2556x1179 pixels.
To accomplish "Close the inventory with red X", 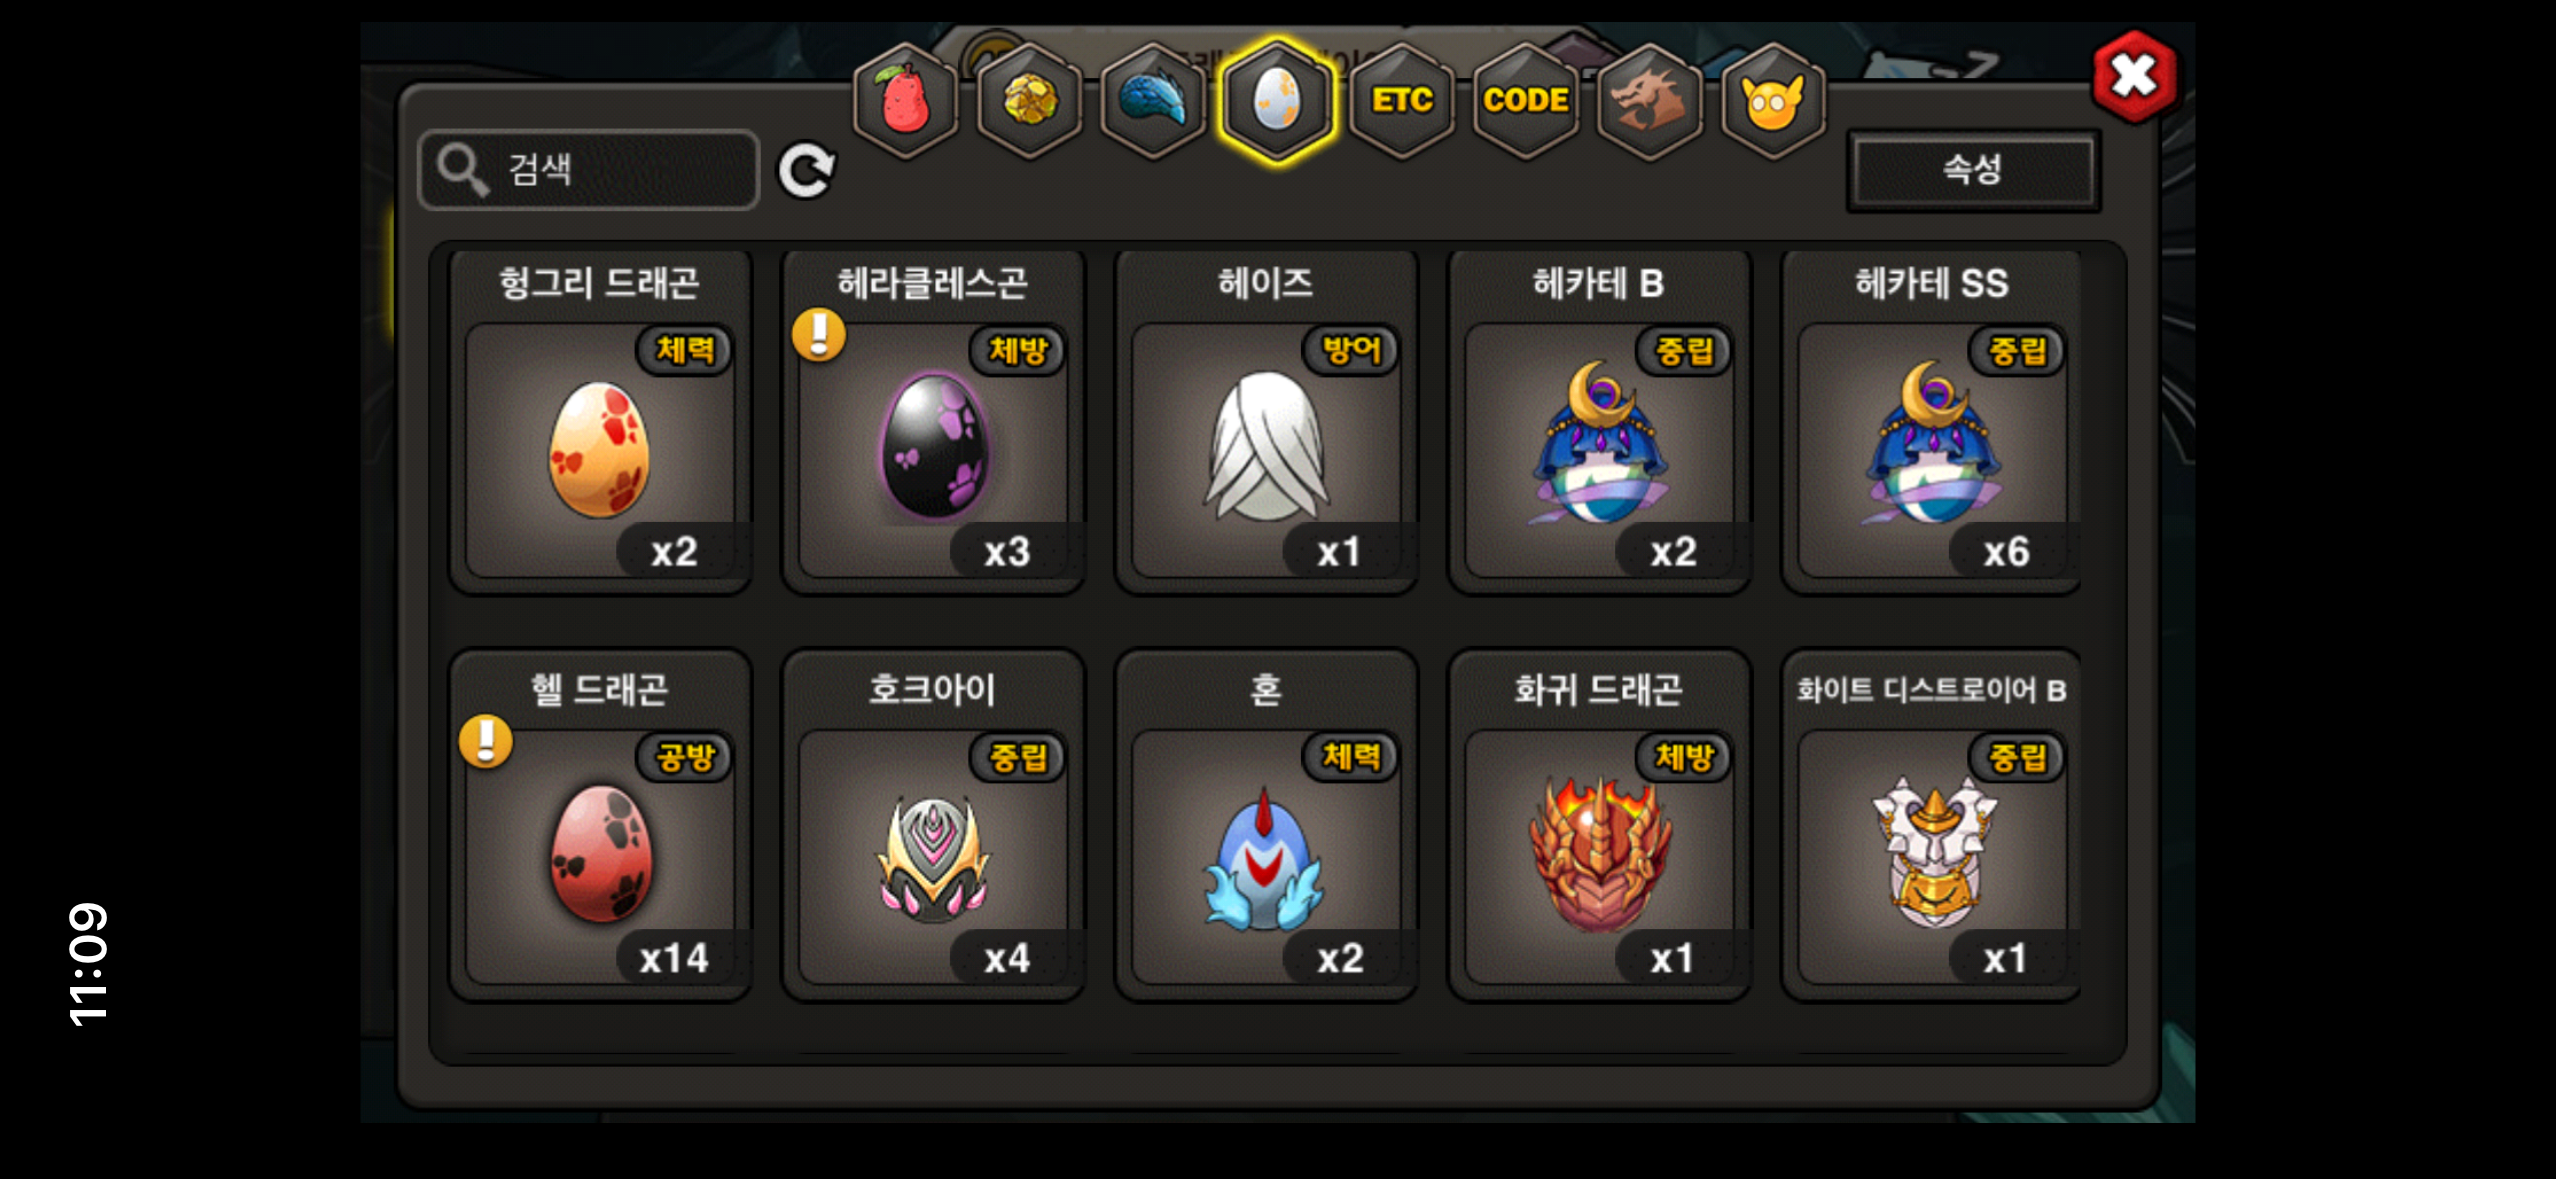I will (2133, 76).
